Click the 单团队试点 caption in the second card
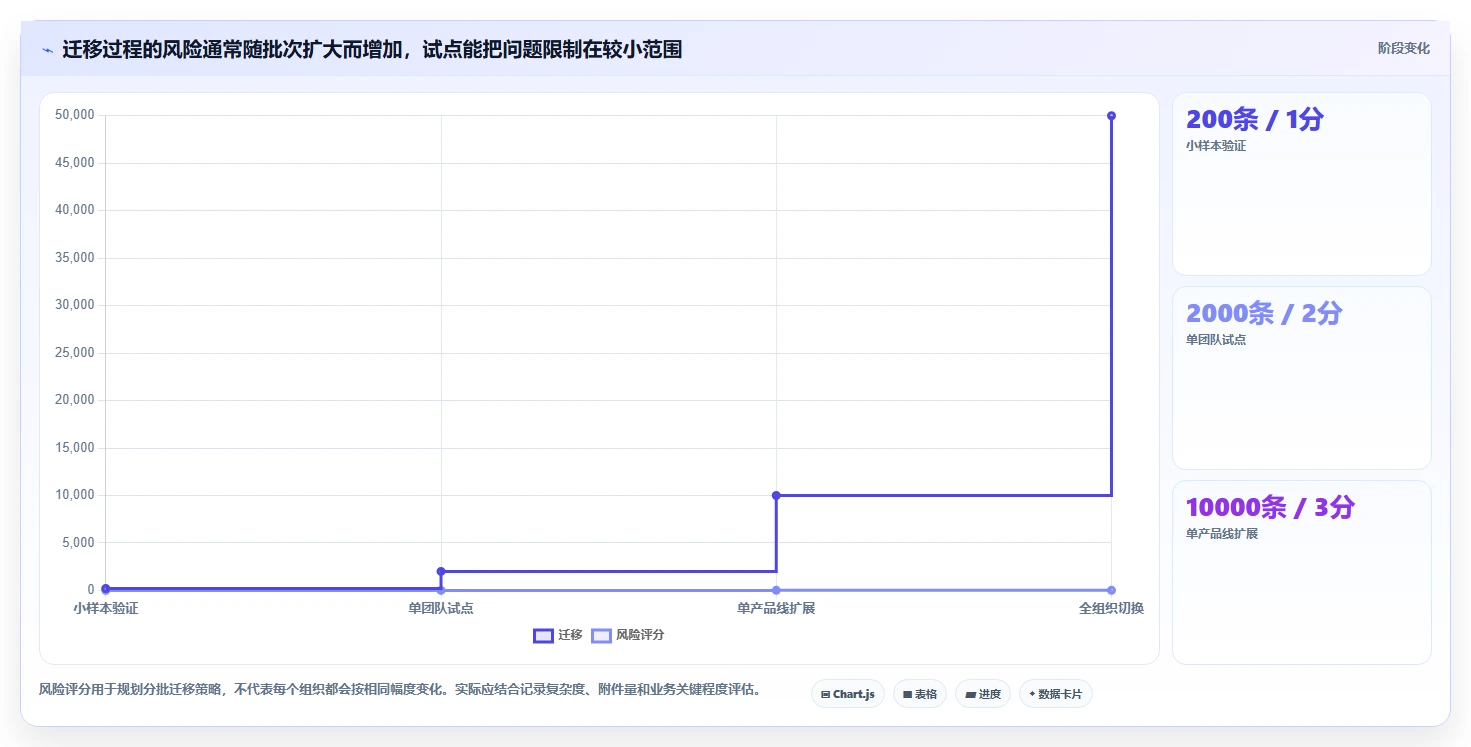 (1216, 340)
